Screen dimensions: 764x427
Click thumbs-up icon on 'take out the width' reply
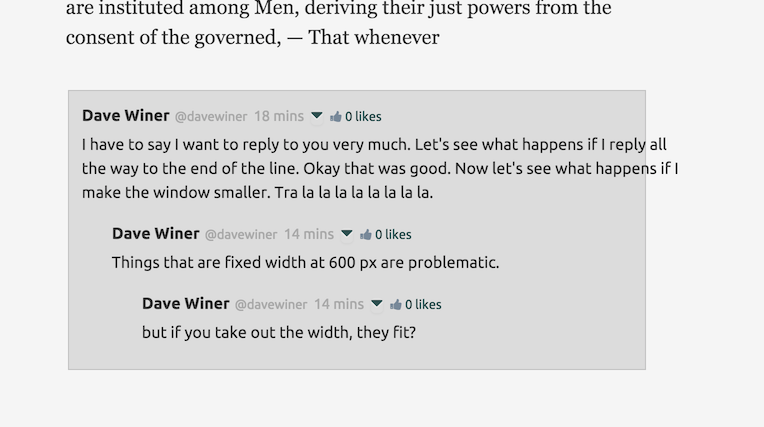396,305
